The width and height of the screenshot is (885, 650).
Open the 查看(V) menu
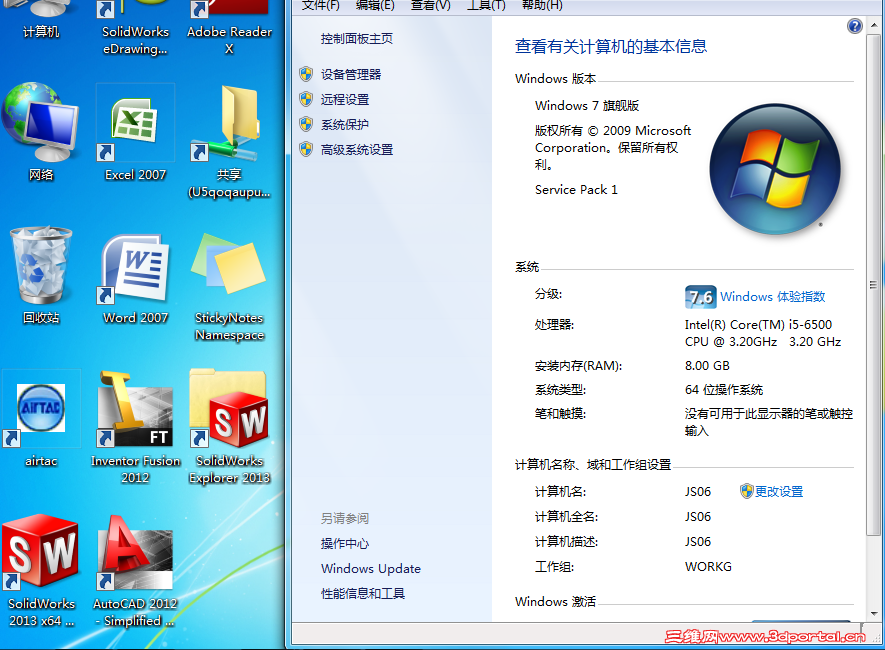(430, 6)
